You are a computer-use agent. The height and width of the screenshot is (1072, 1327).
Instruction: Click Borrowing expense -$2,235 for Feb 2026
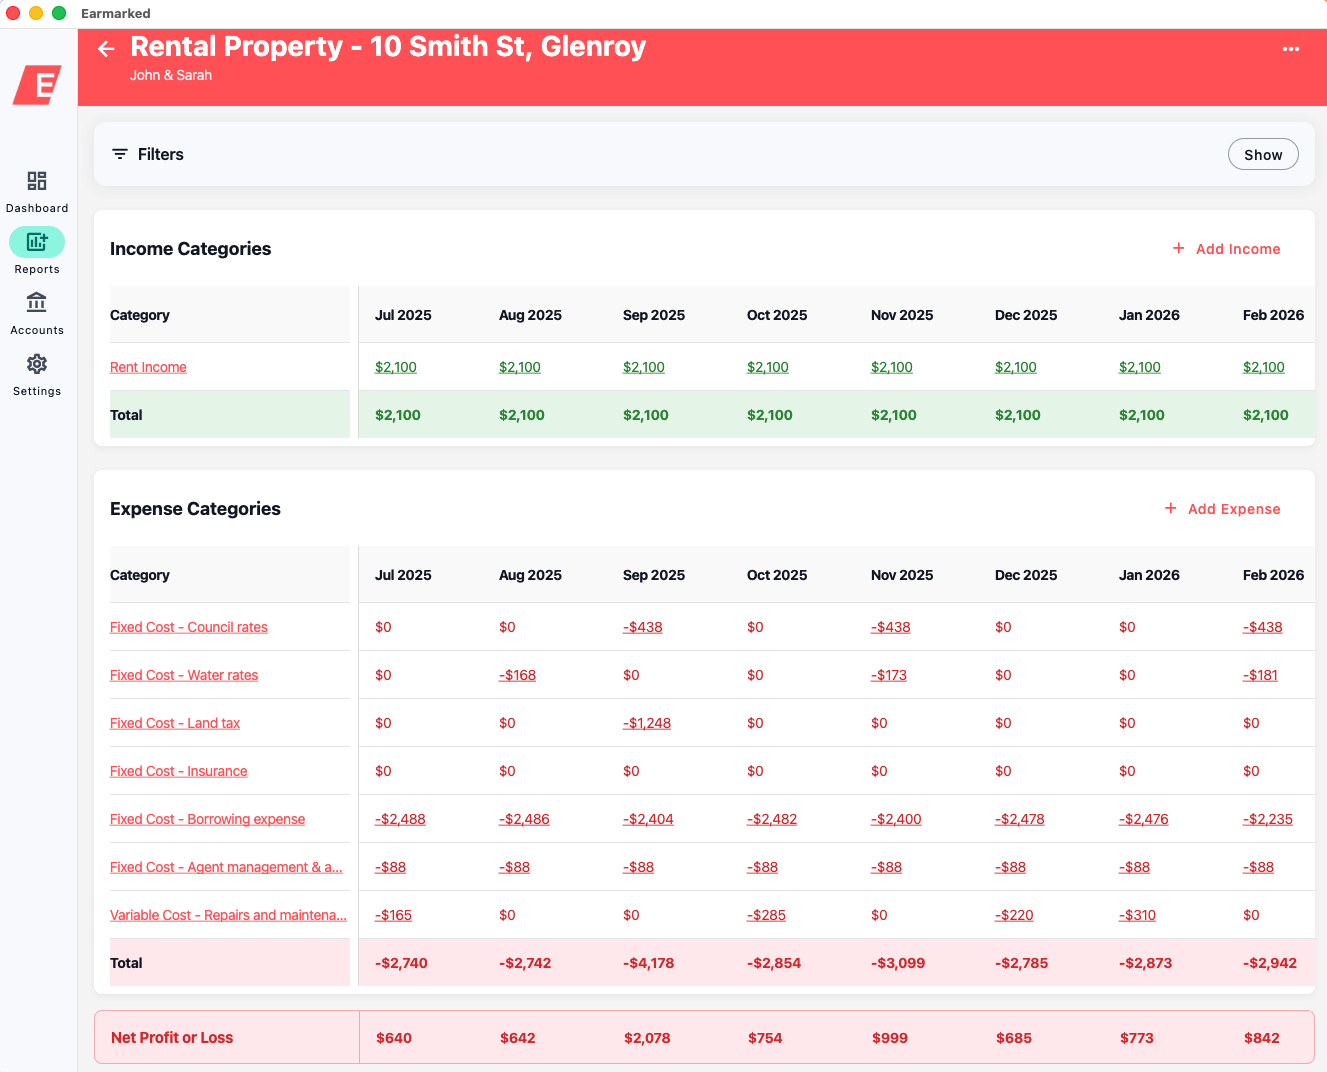coord(1268,819)
